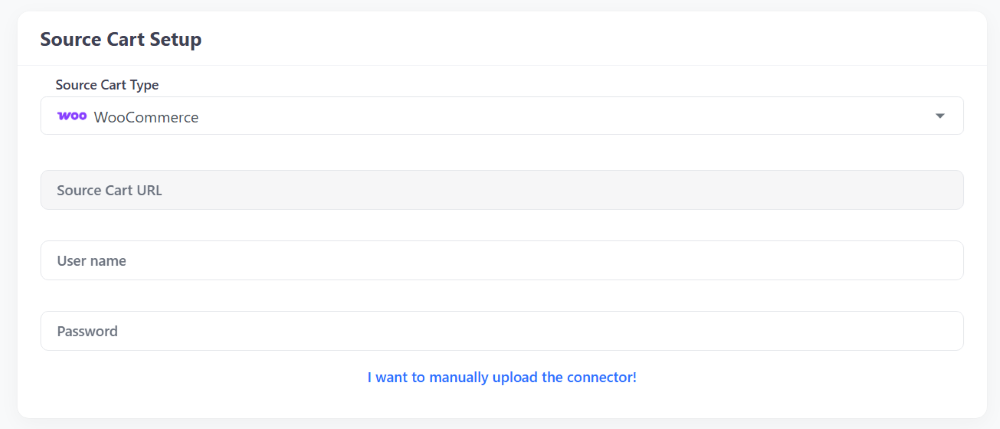Image resolution: width=1000 pixels, height=429 pixels.
Task: Click the dropdown caret arrow icon
Action: pyautogui.click(x=939, y=116)
